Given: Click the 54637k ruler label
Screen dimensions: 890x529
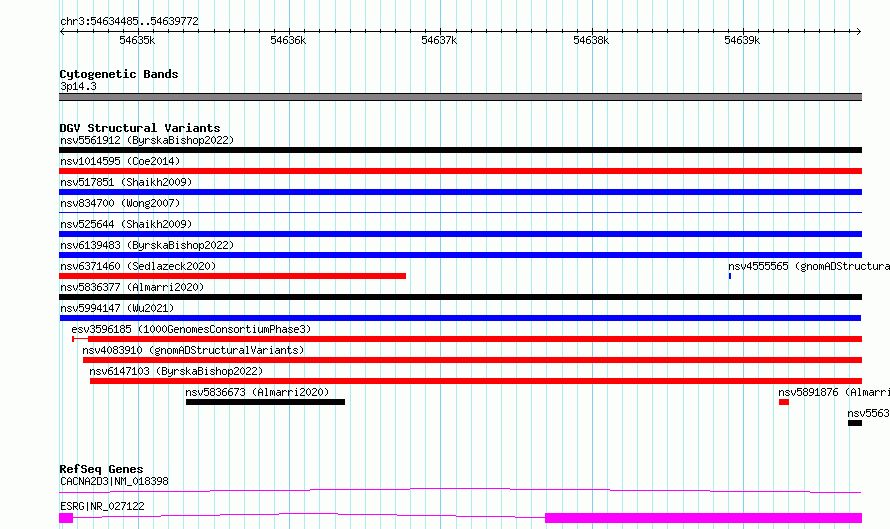Looking at the screenshot, I should coord(439,40).
